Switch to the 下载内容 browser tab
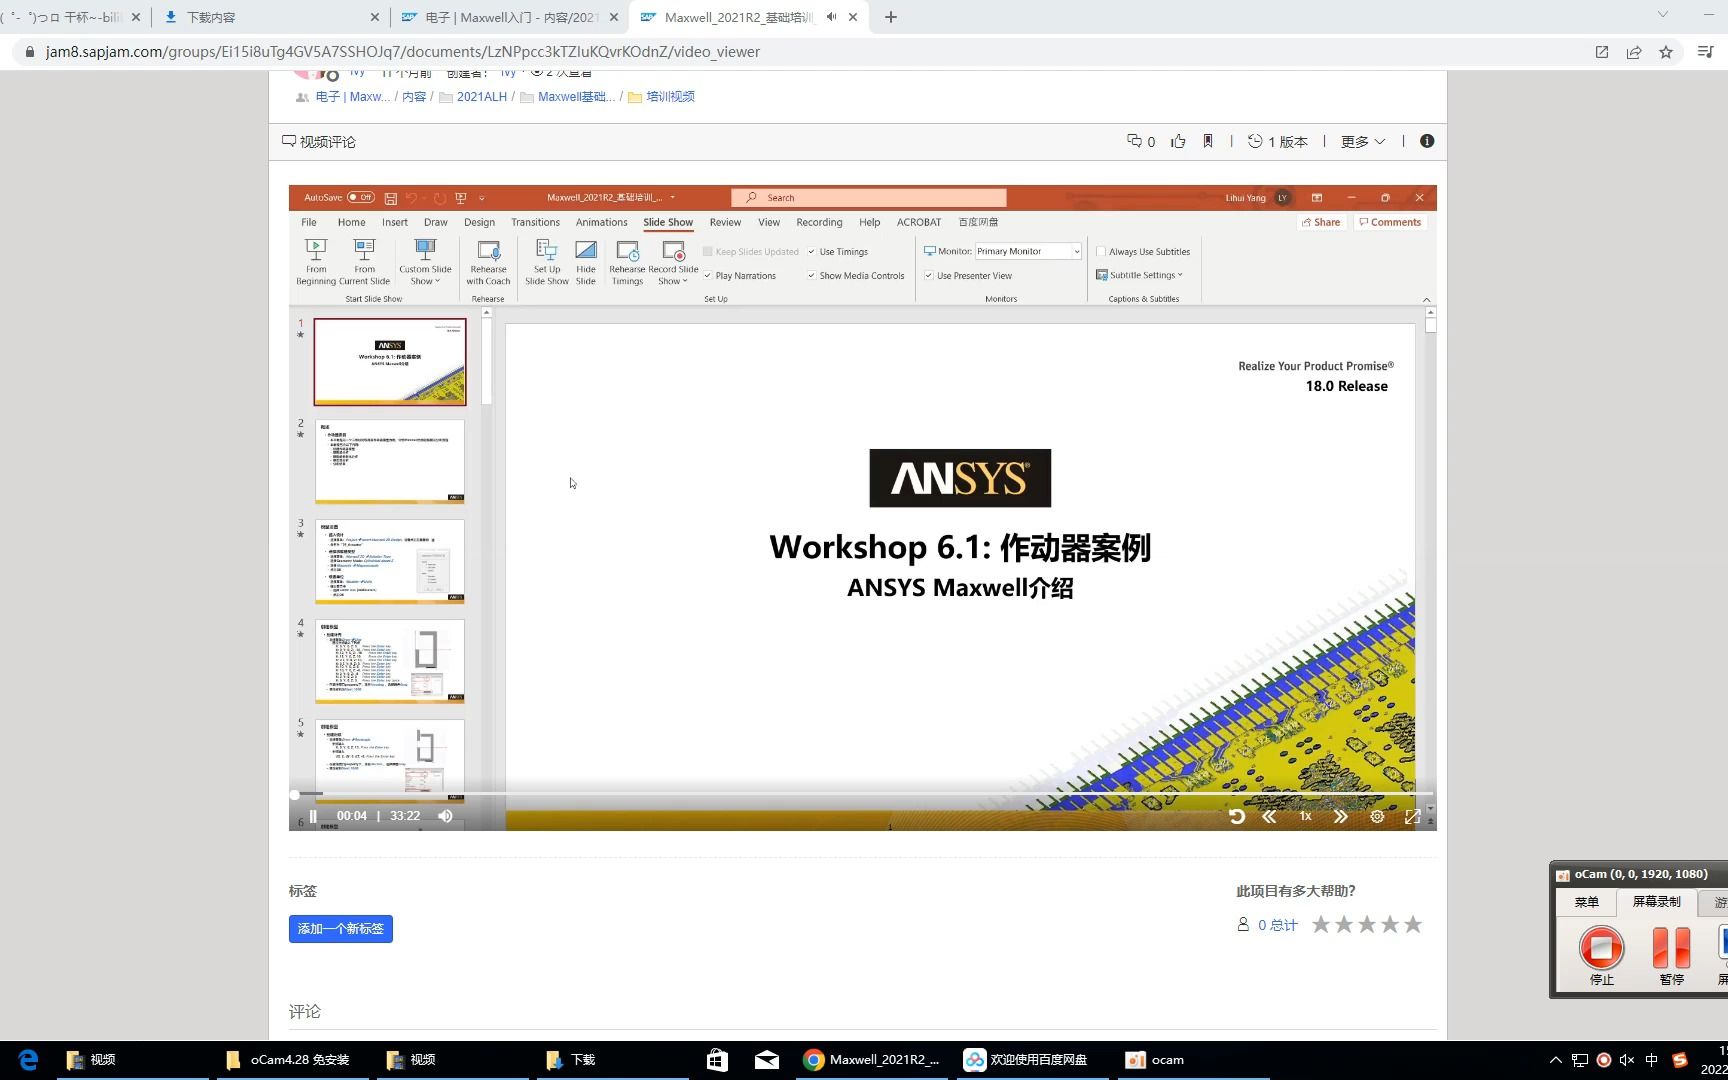The image size is (1728, 1080). tap(270, 17)
